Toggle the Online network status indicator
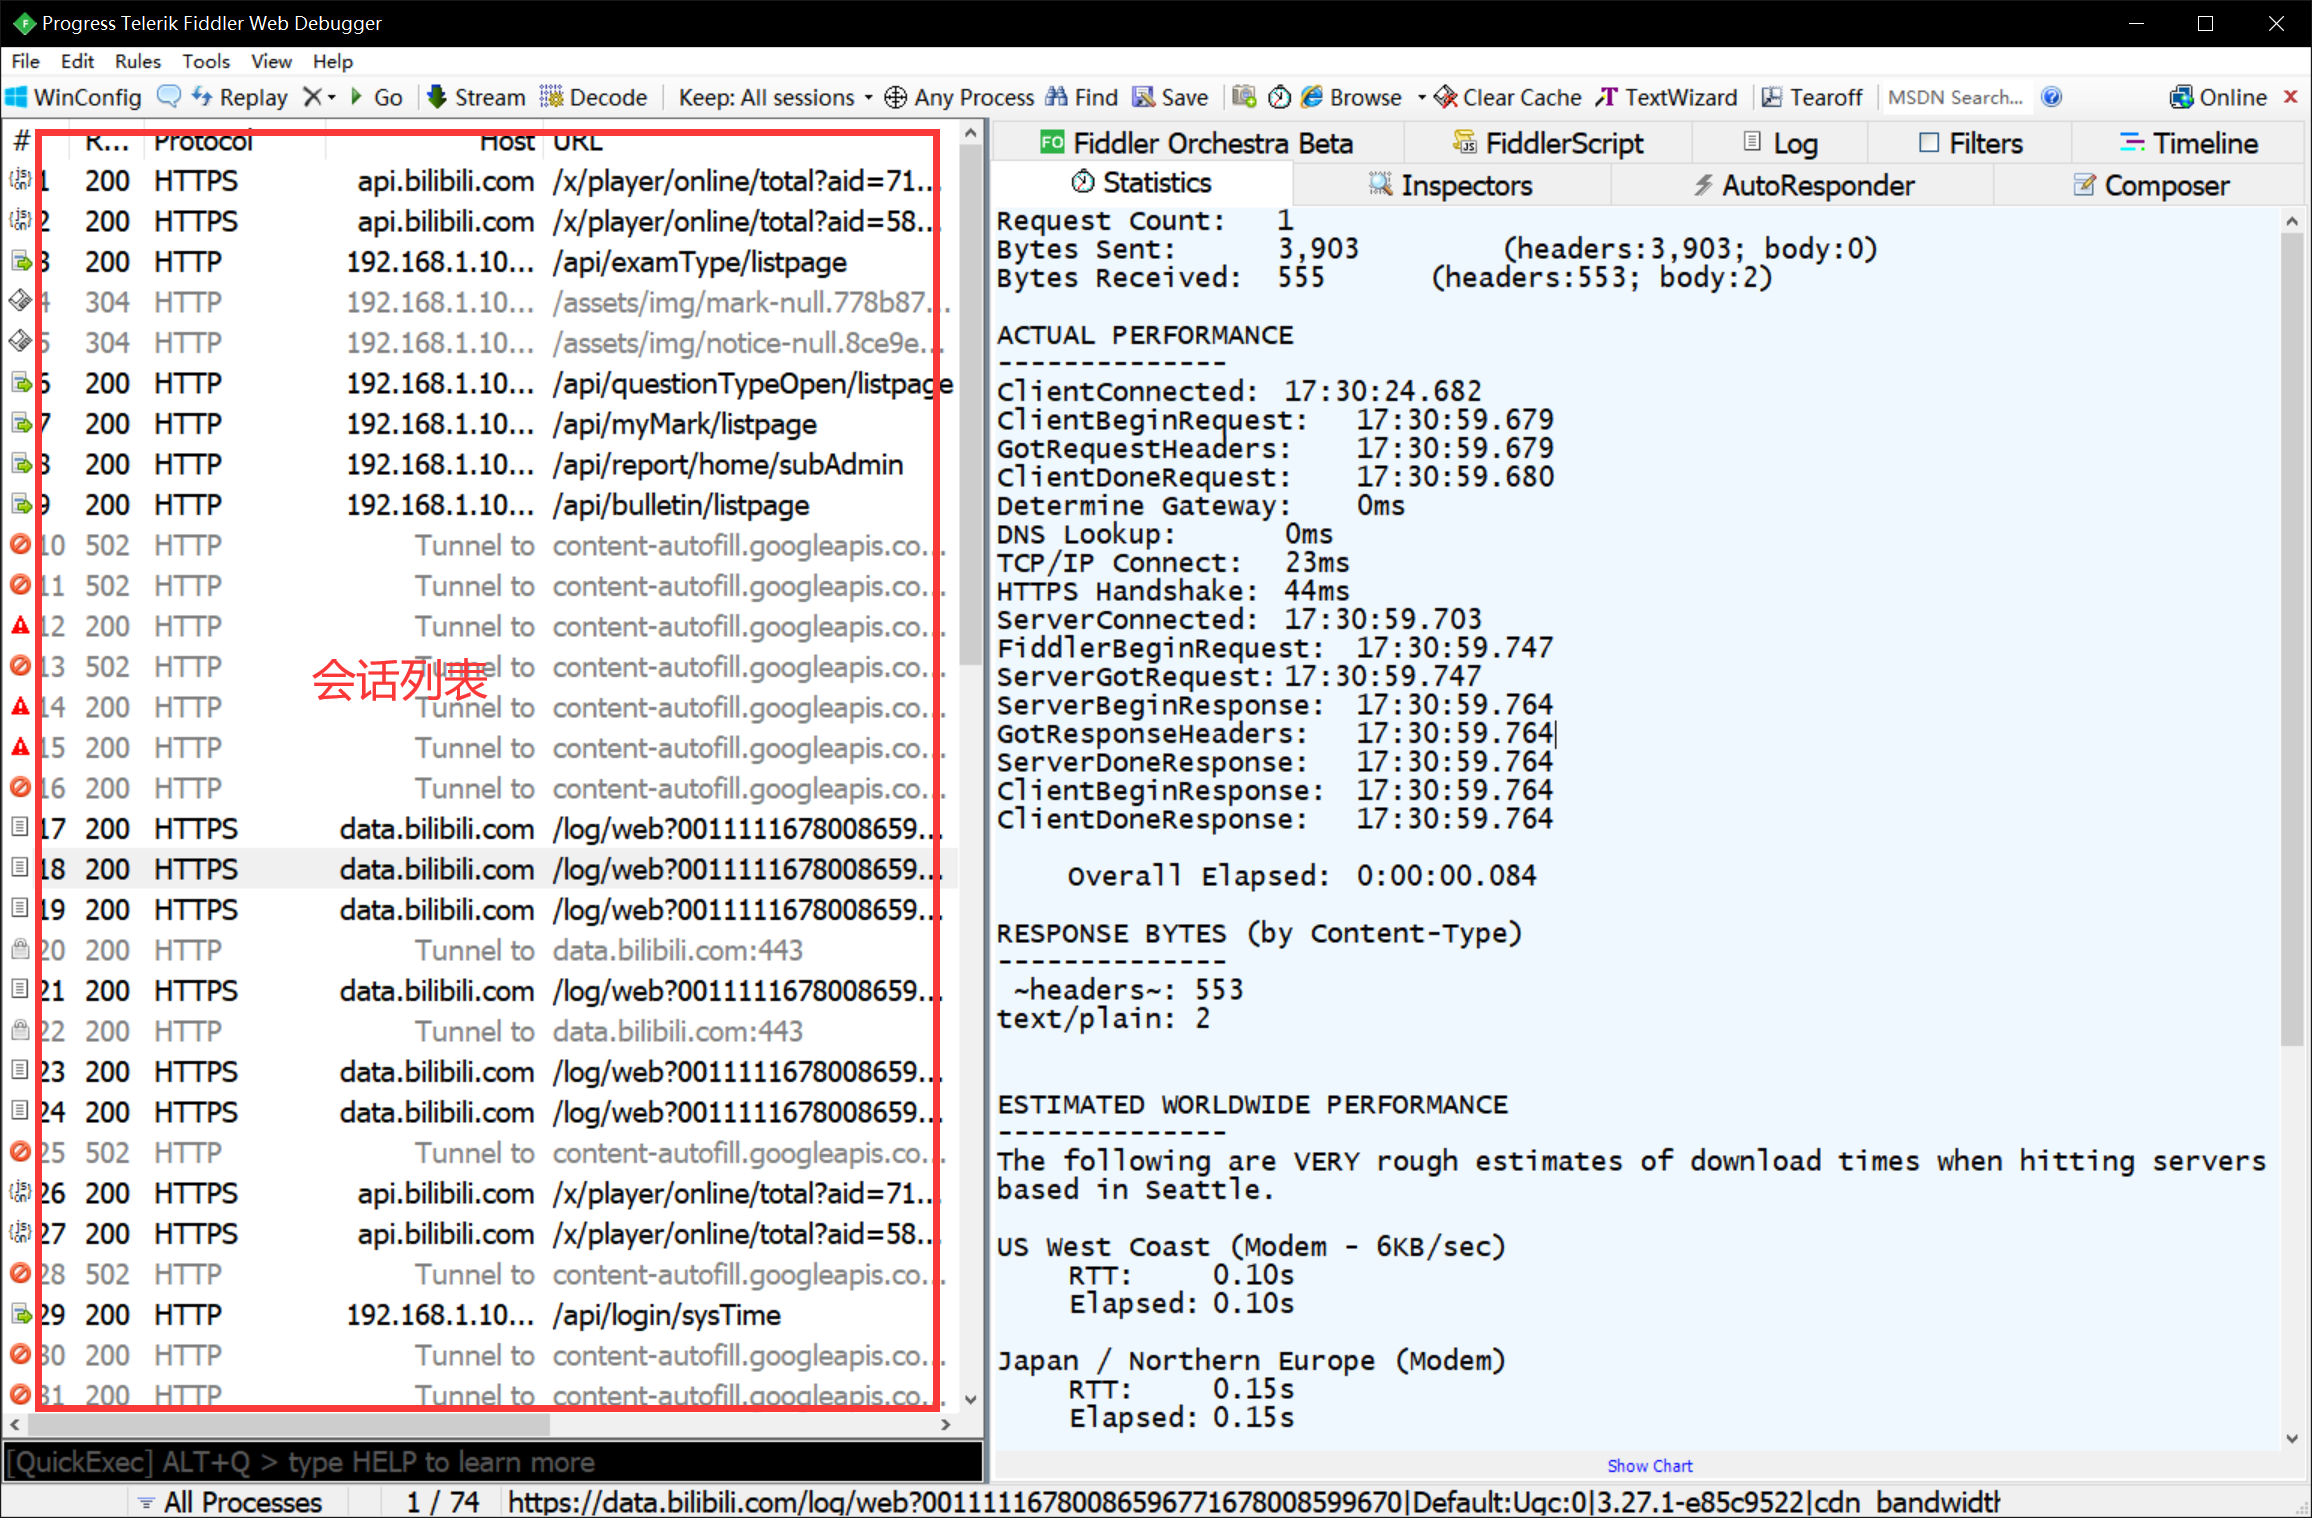 pos(2218,97)
